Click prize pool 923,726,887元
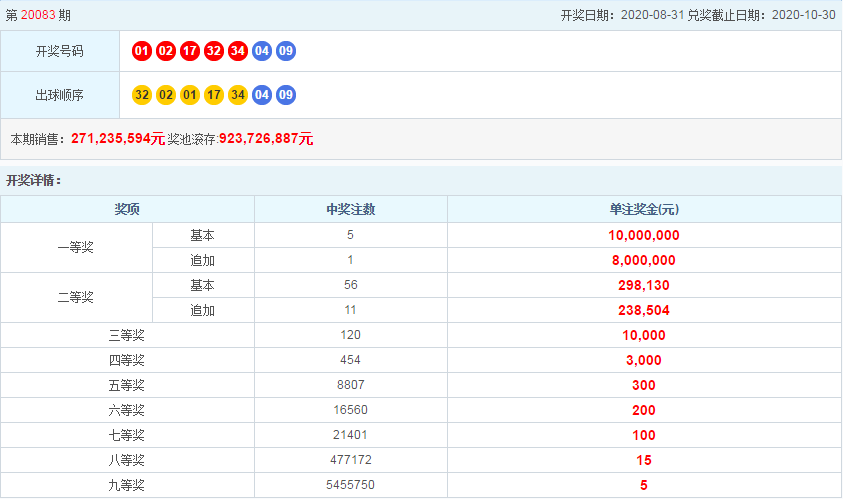The width and height of the screenshot is (843, 499). (x=266, y=139)
